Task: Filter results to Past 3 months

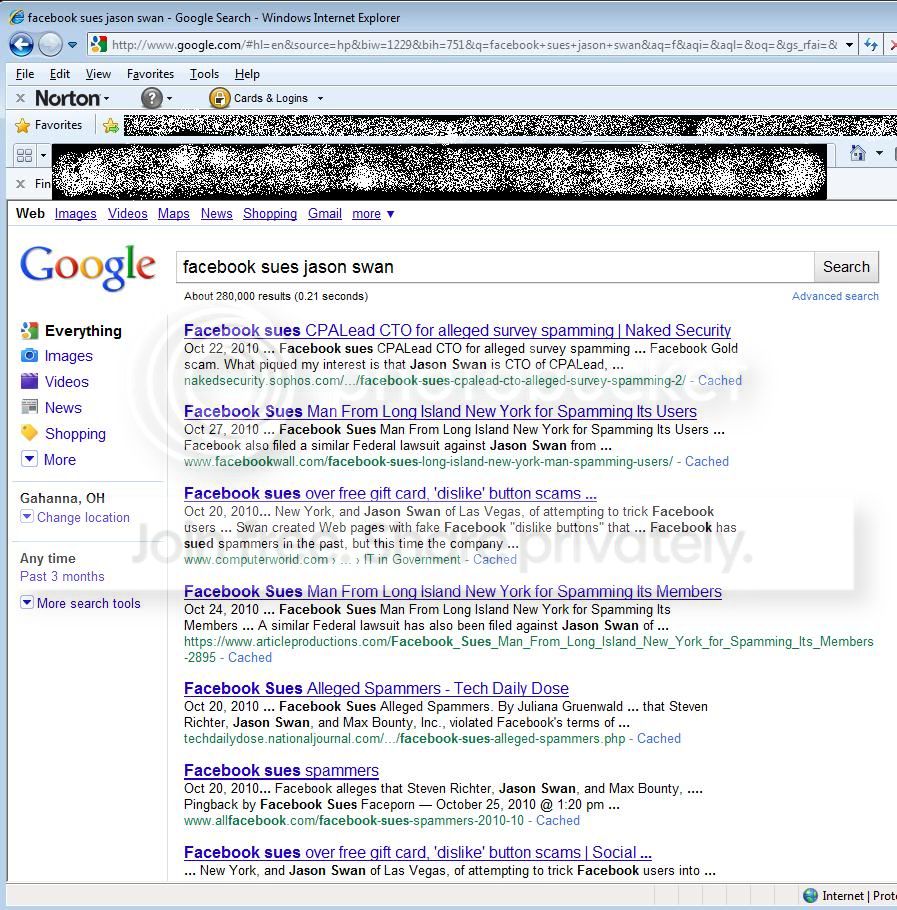Action: pos(62,576)
